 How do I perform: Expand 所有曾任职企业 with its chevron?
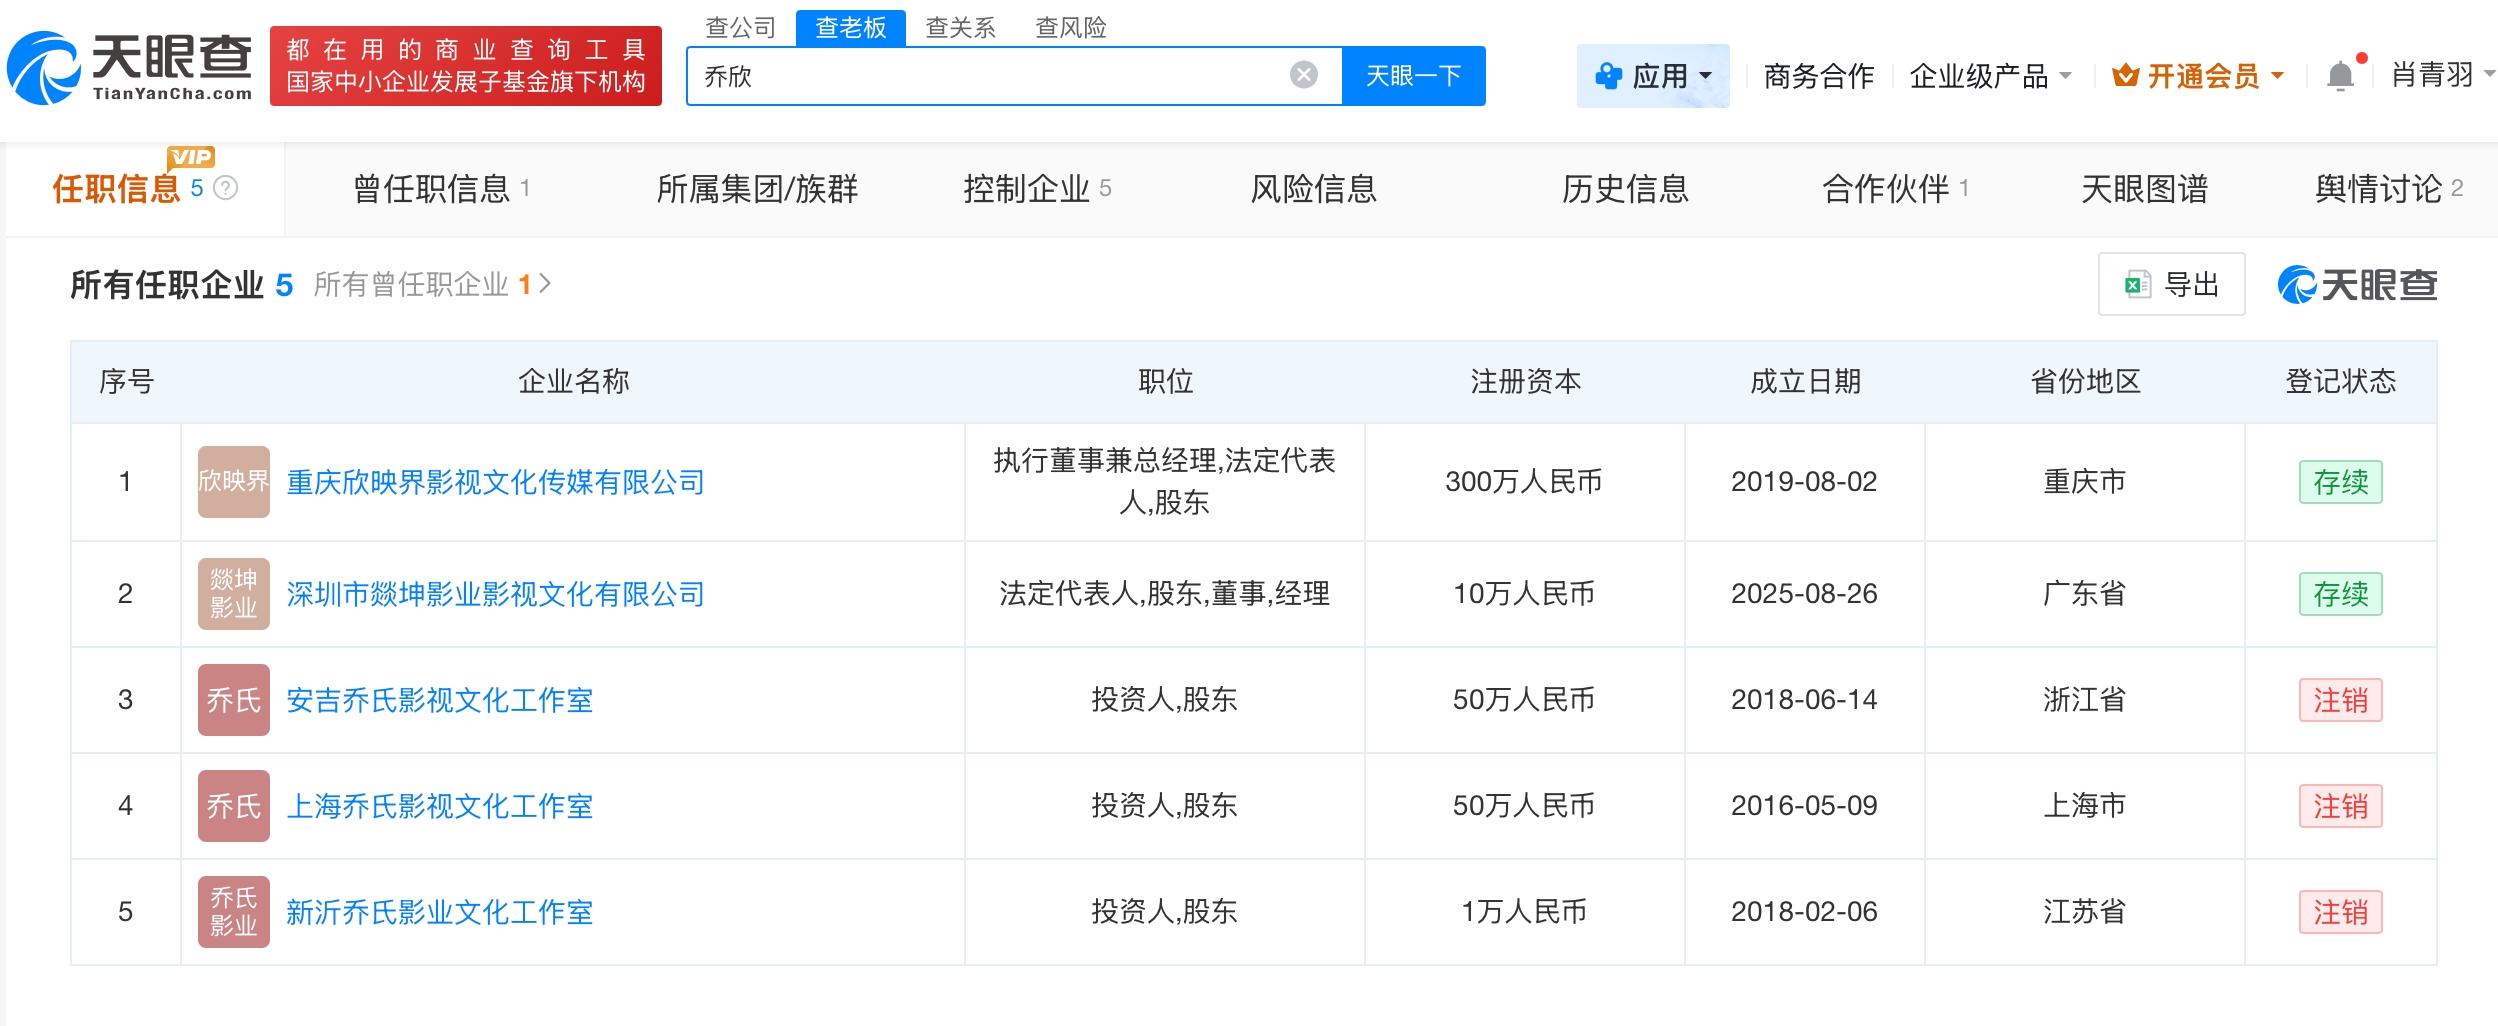[545, 284]
